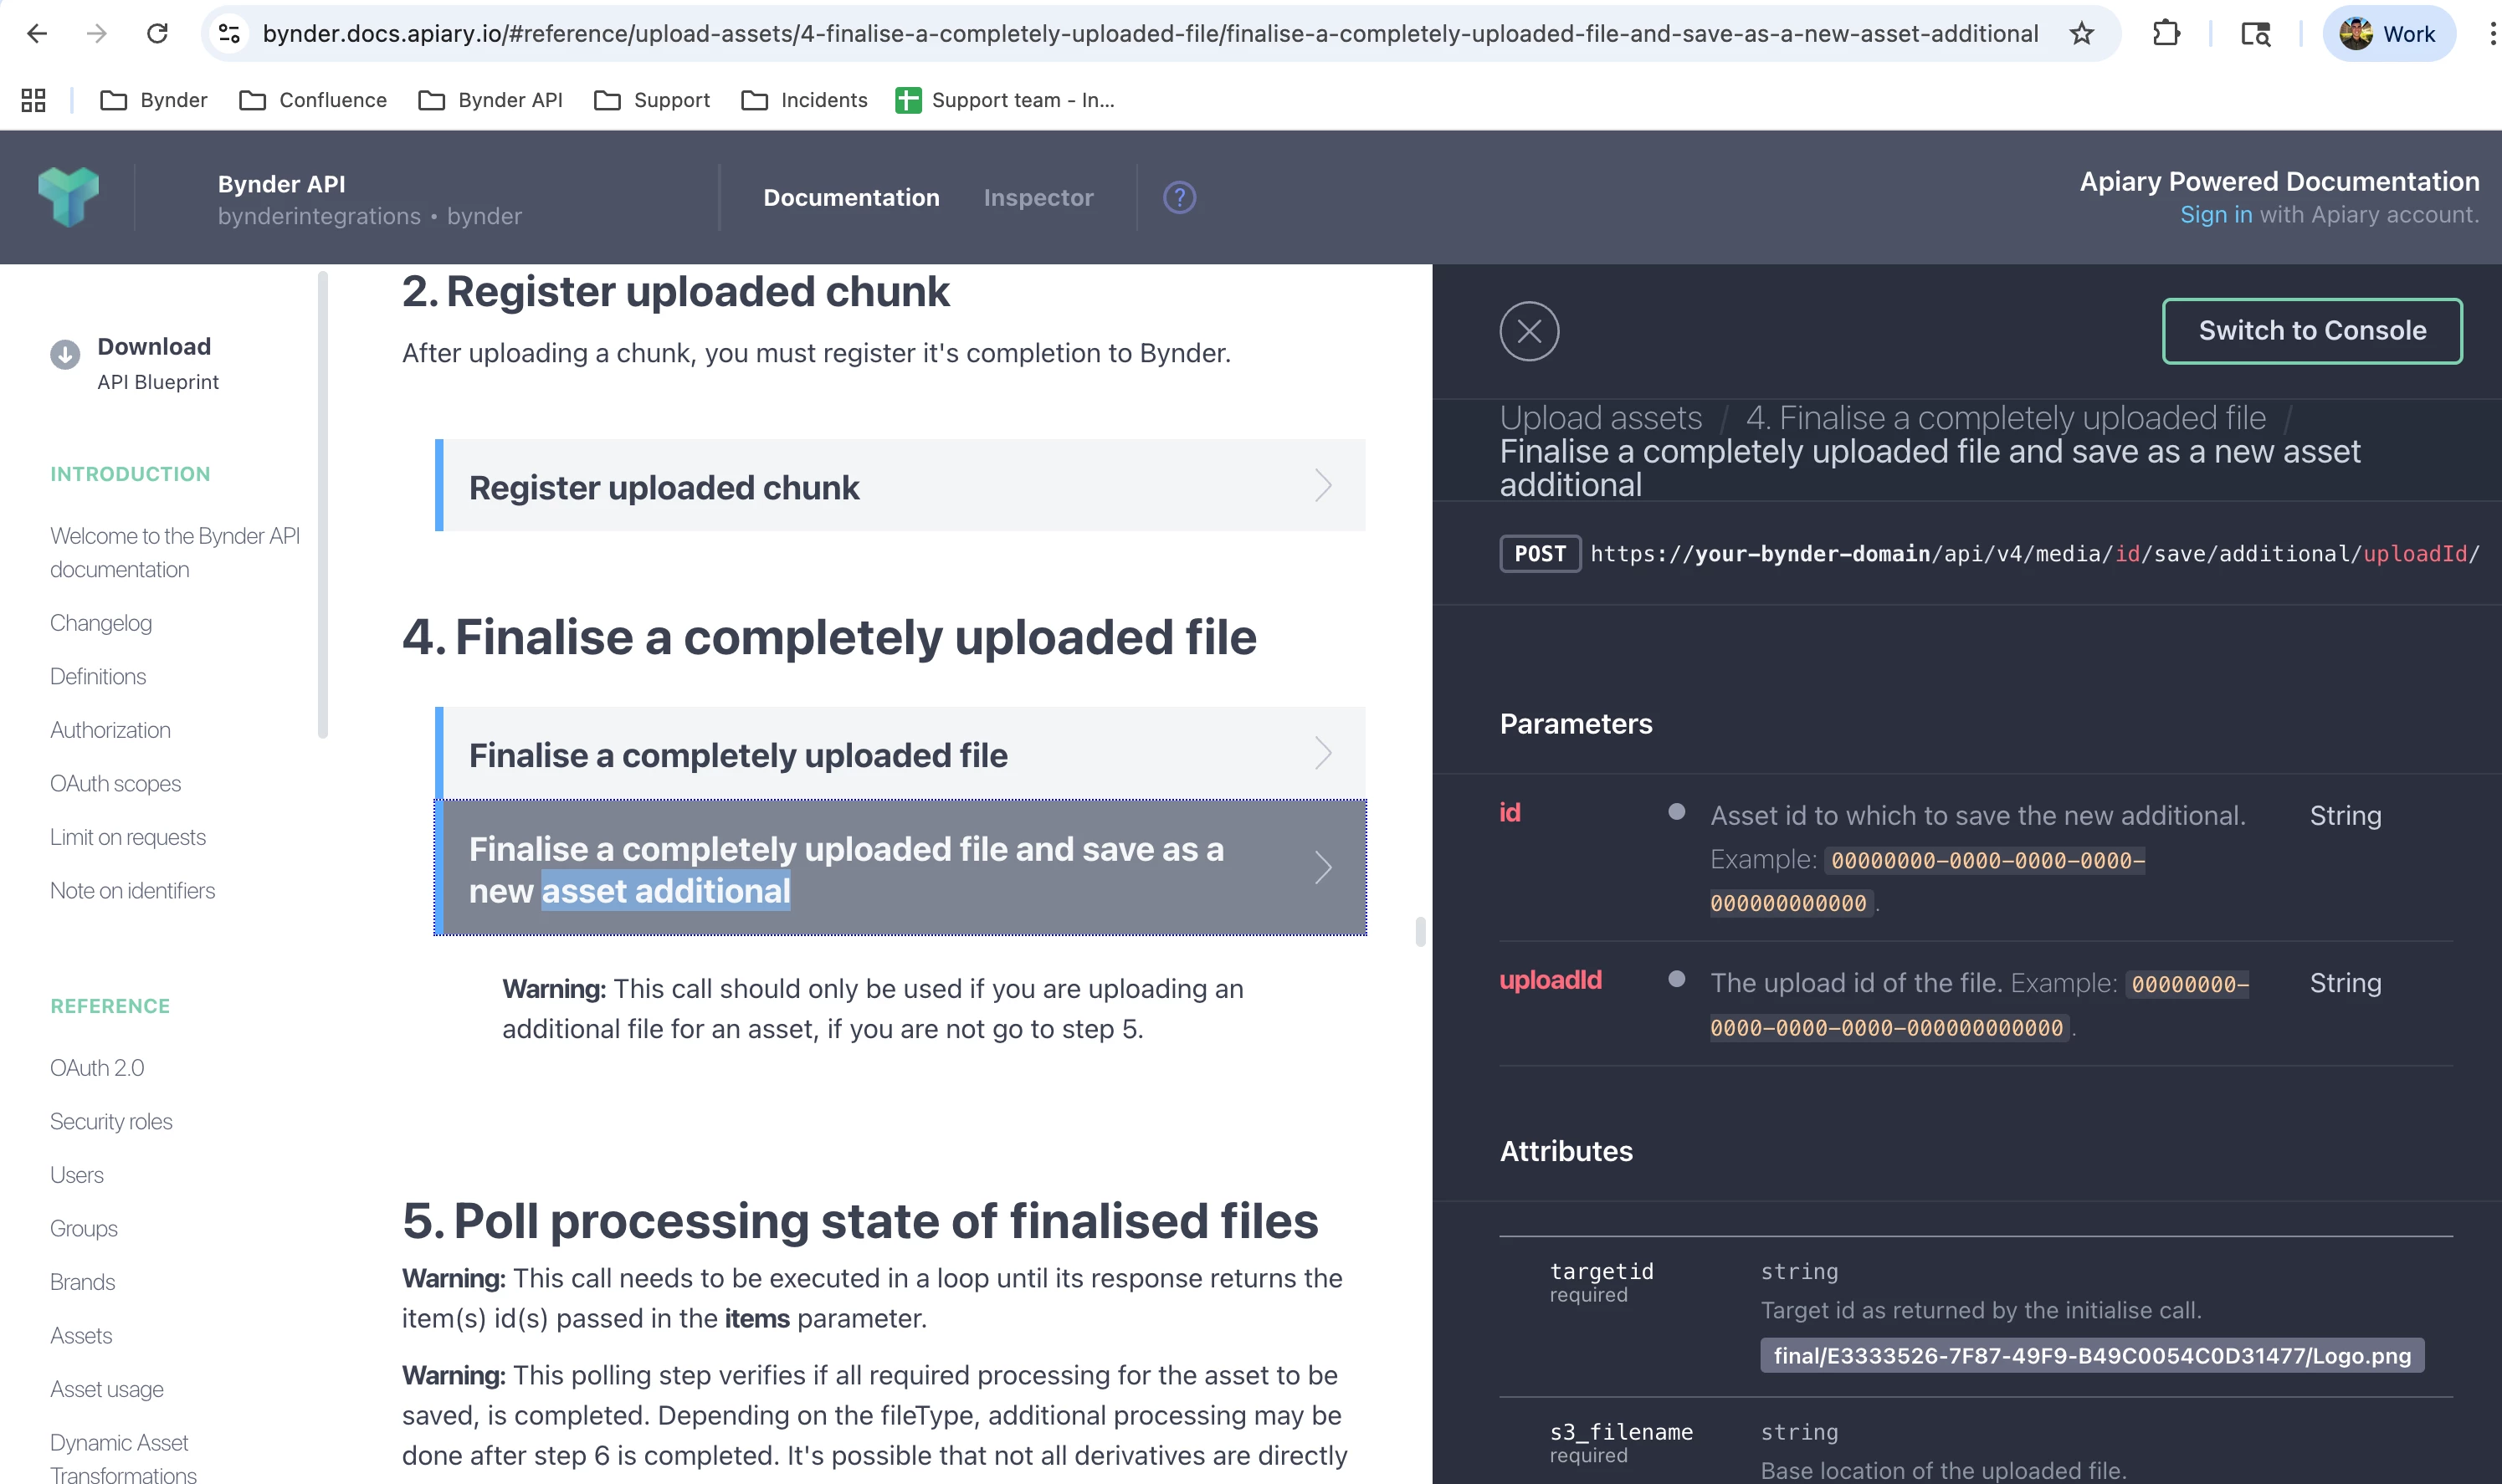
Task: Click chevron on save as new asset additional
Action: [1322, 867]
